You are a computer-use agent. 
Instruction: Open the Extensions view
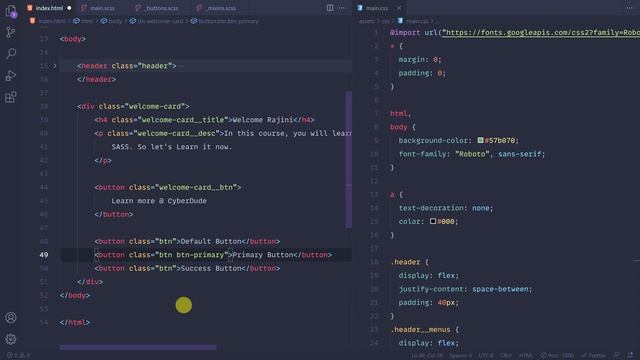point(11,97)
